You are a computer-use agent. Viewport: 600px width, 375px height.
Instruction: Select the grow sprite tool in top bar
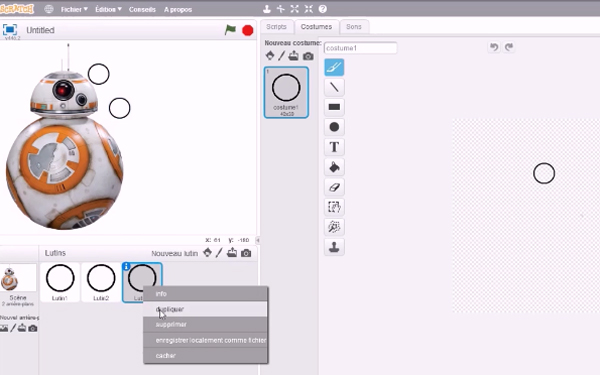coord(294,9)
